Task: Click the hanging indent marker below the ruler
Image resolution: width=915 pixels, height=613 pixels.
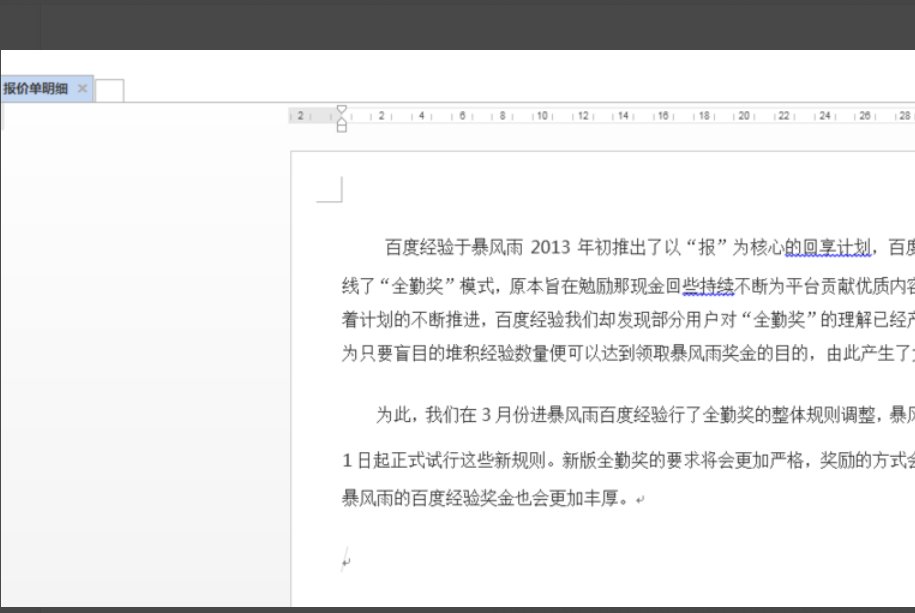Action: tap(342, 120)
